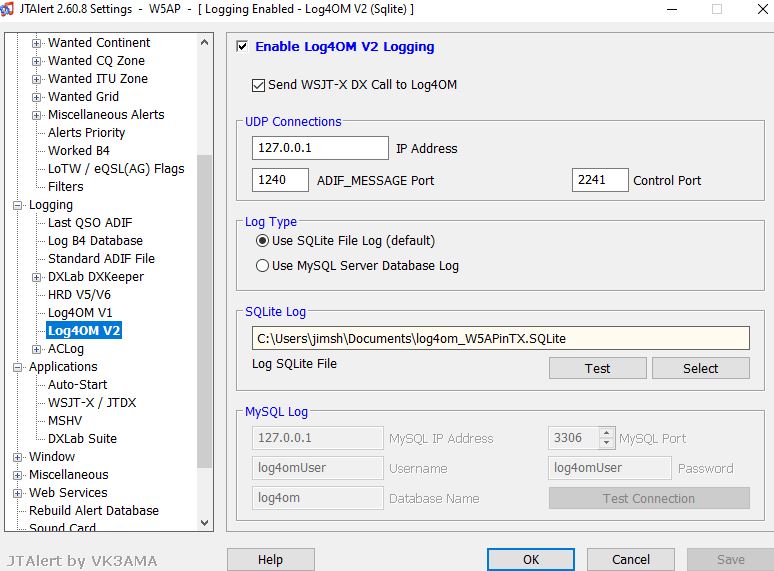Select DXLab DXKeeper label in tree
This screenshot has height=571, width=774.
pos(96,277)
